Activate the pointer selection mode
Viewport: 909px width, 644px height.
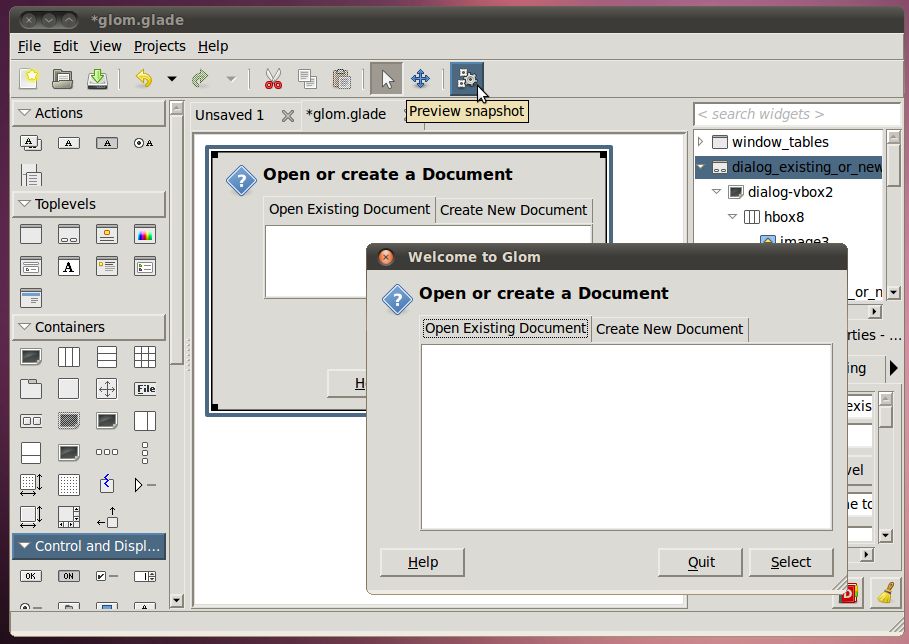pyautogui.click(x=386, y=78)
